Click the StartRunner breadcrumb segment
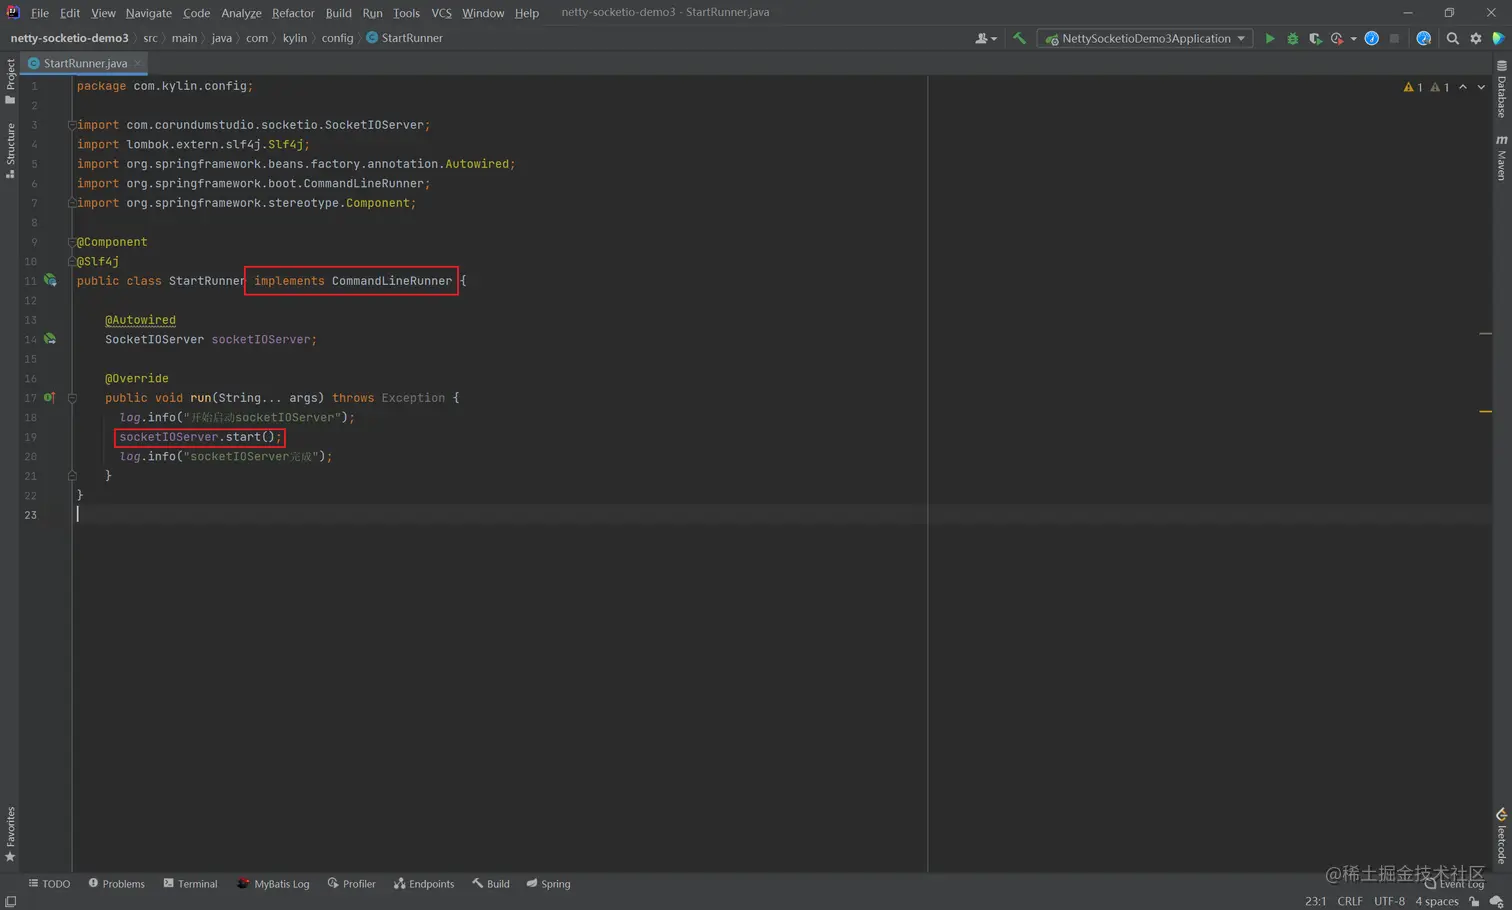Viewport: 1512px width, 910px height. click(404, 38)
